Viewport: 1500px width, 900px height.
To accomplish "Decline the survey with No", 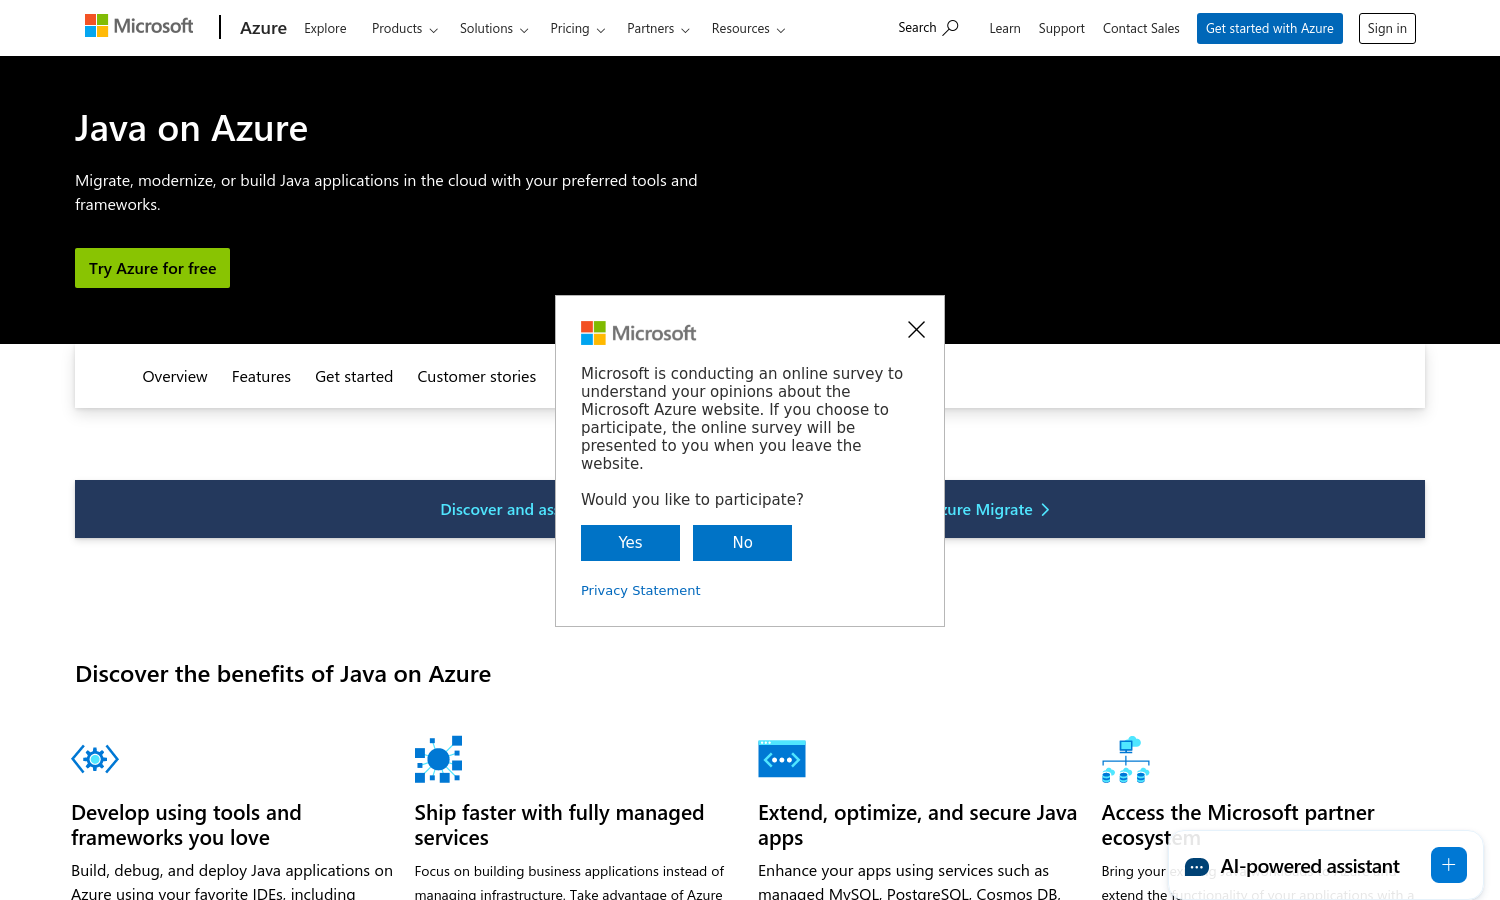I will coord(742,543).
